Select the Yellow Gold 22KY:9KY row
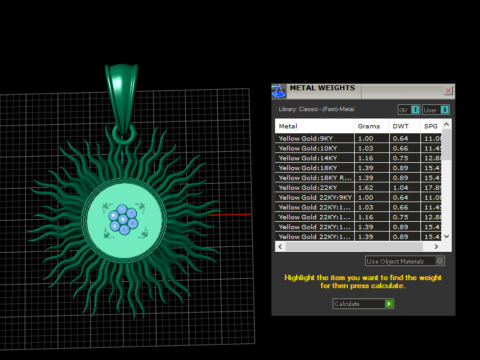Viewport: 480px width, 360px height. (x=358, y=197)
